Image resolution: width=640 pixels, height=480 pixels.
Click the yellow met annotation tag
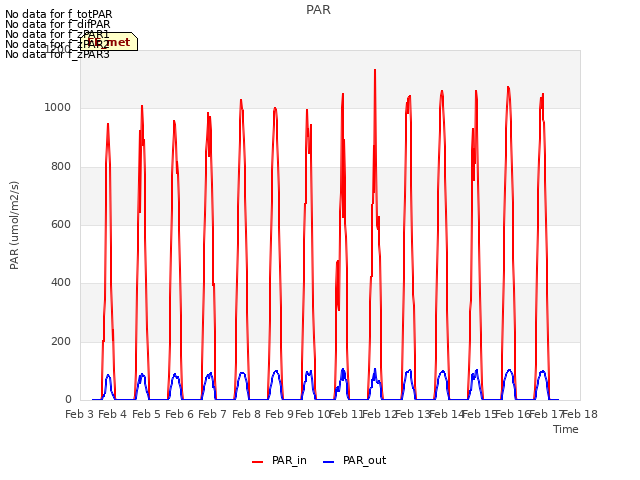point(109,42)
